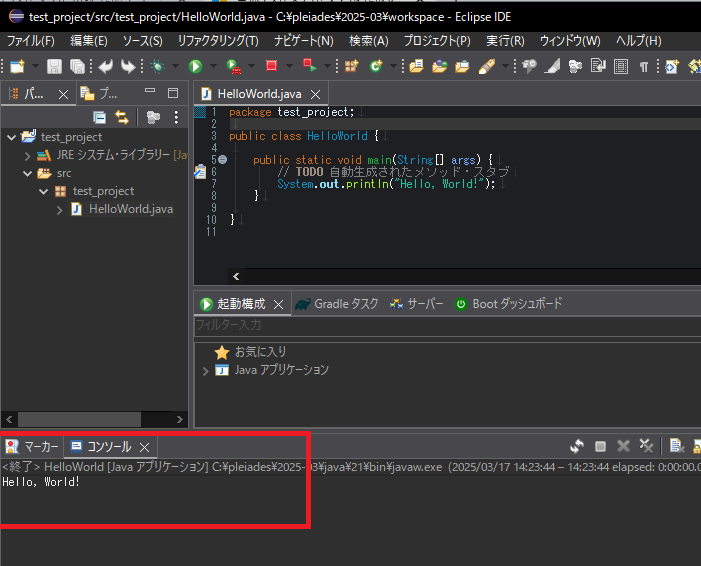
Task: Collapse the src folder node
Action: point(28,173)
